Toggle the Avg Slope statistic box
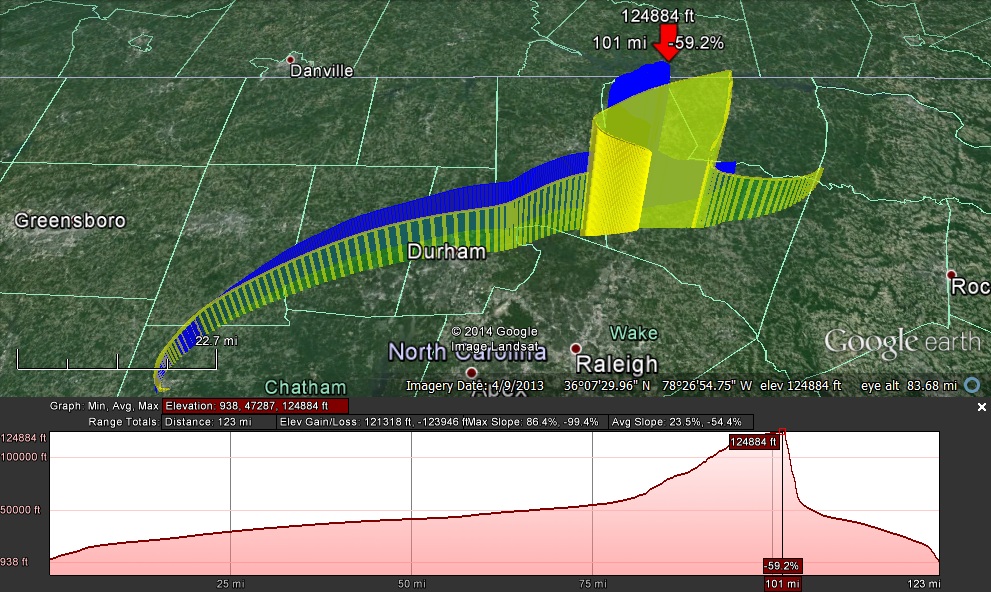Viewport: 991px width, 592px height. tap(681, 422)
